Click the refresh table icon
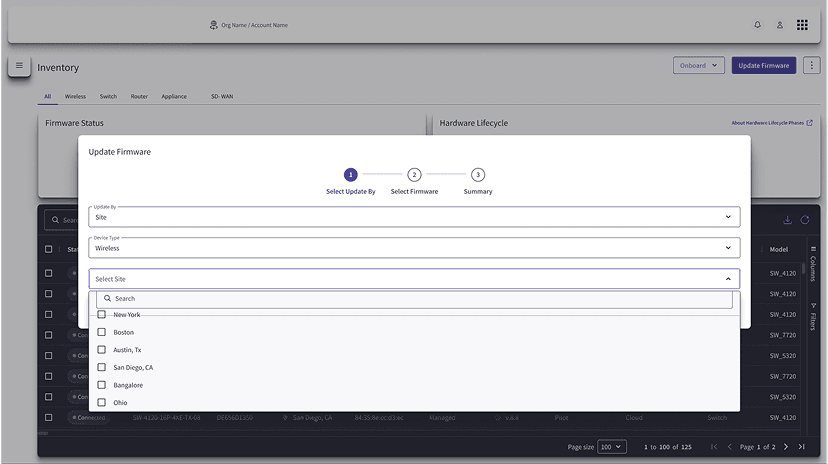Screen dimensions: 828x464 pyautogui.click(x=805, y=220)
